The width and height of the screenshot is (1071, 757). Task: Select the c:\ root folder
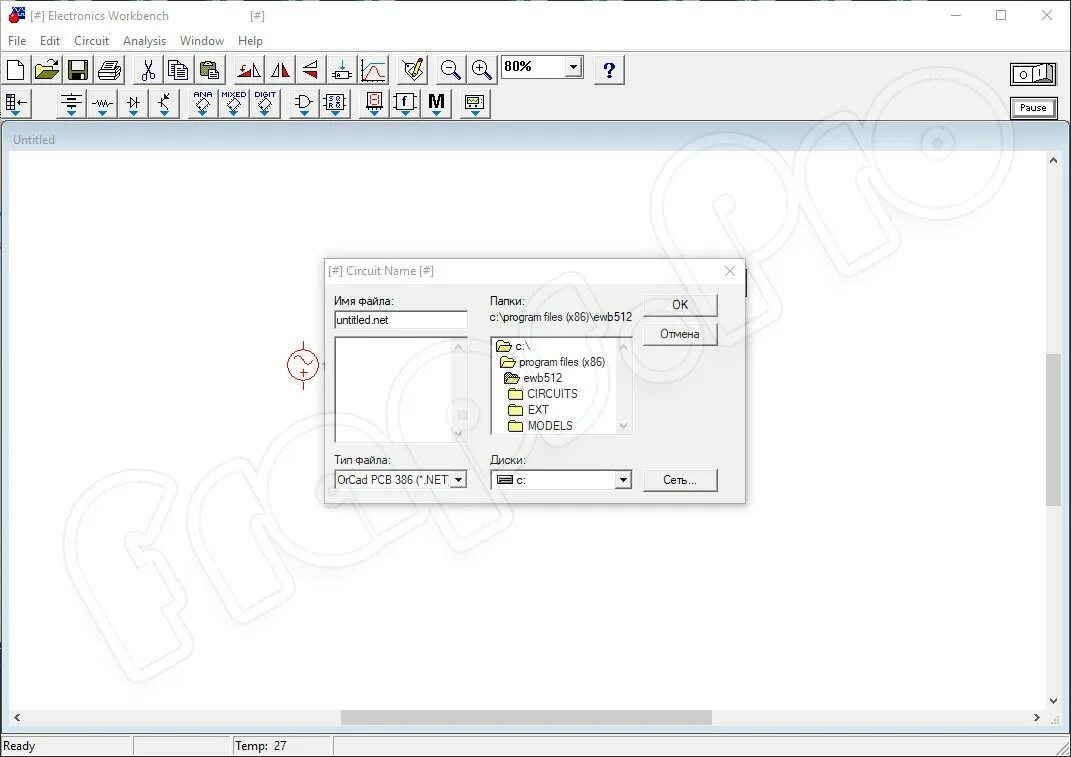pos(514,346)
